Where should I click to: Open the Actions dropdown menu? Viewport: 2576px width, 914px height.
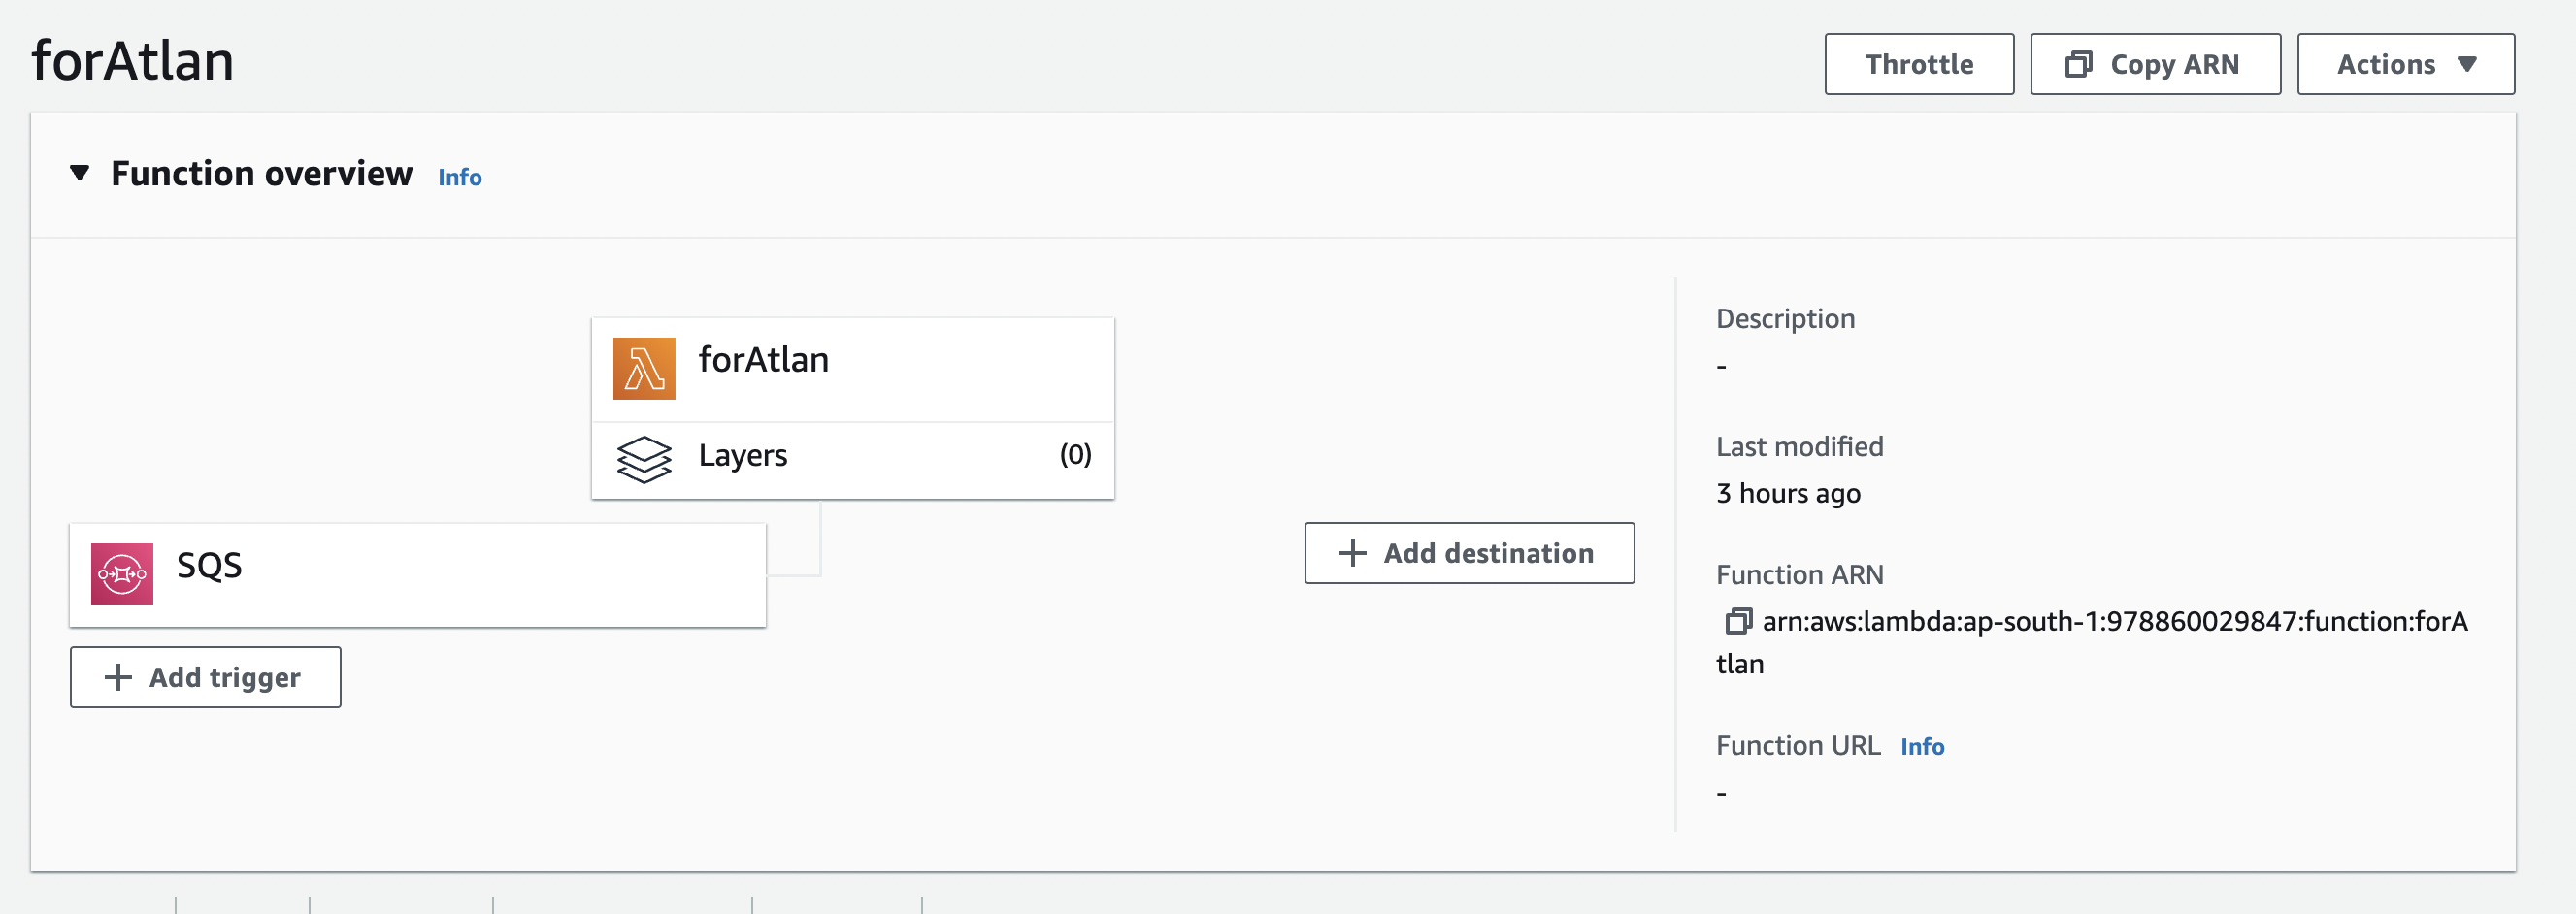click(2405, 64)
